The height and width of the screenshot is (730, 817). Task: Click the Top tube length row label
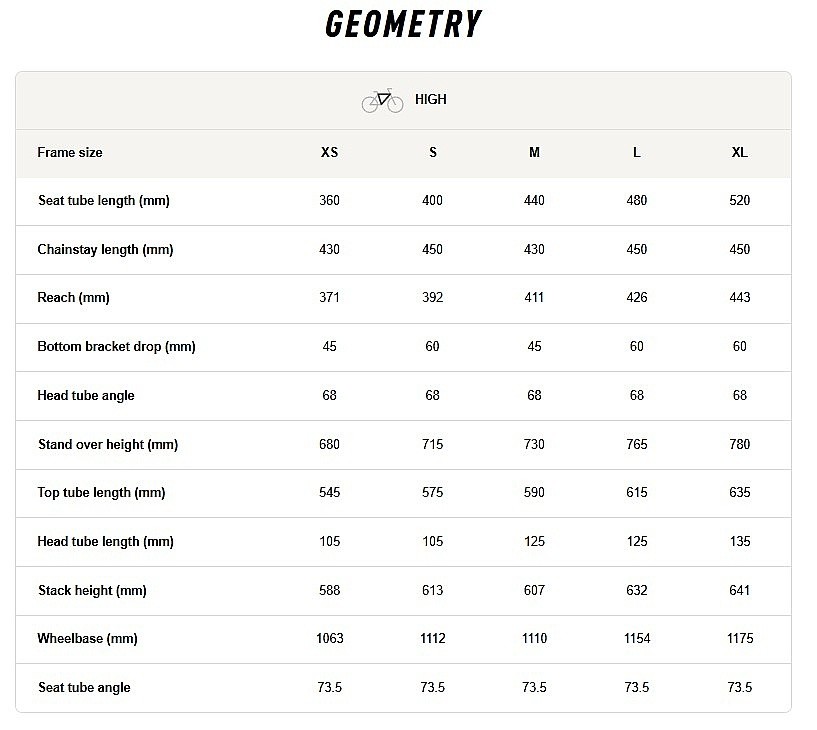102,493
